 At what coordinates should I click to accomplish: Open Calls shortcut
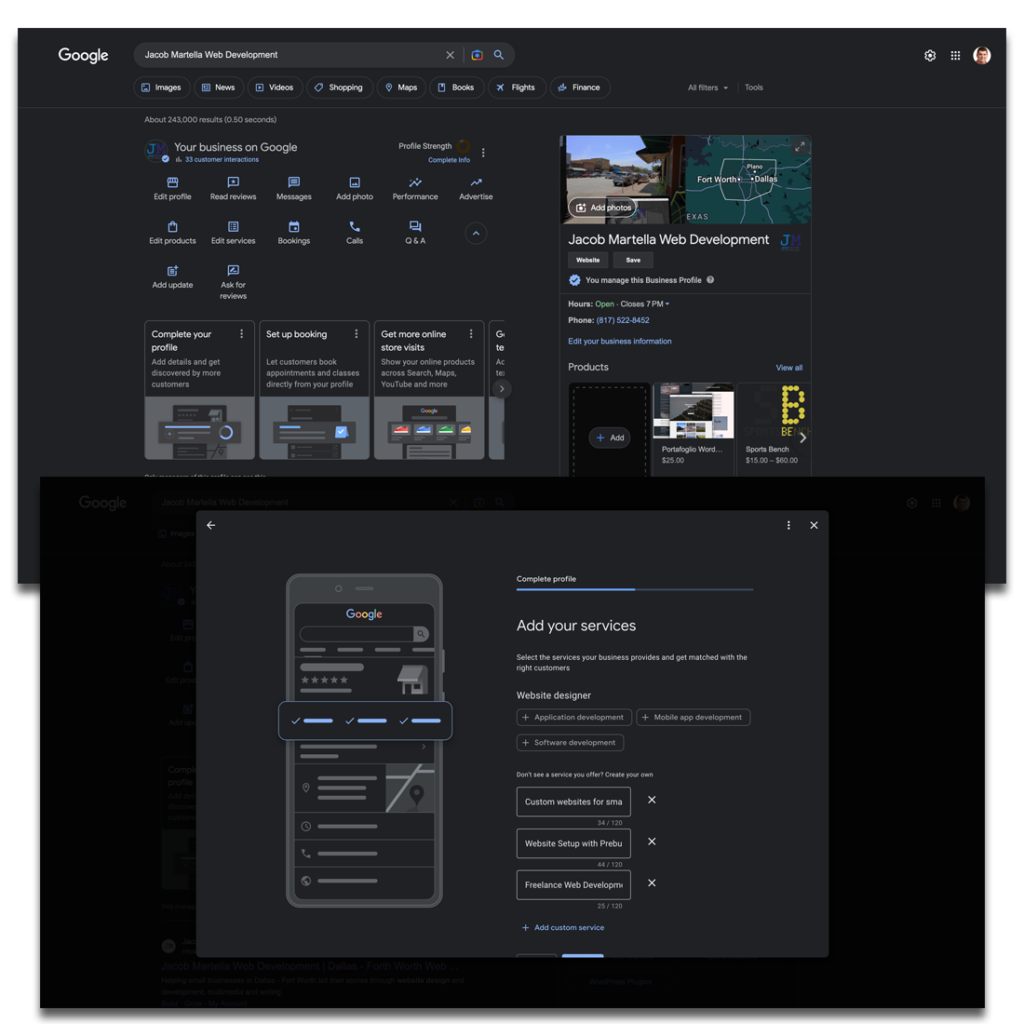355,232
